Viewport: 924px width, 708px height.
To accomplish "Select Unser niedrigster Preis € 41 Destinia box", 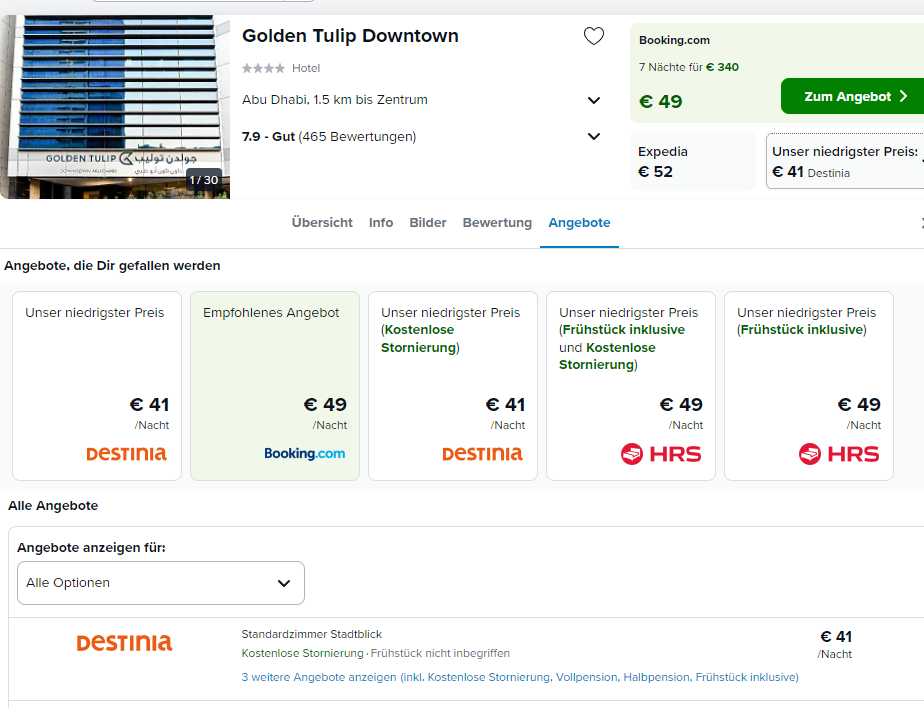I will click(845, 161).
